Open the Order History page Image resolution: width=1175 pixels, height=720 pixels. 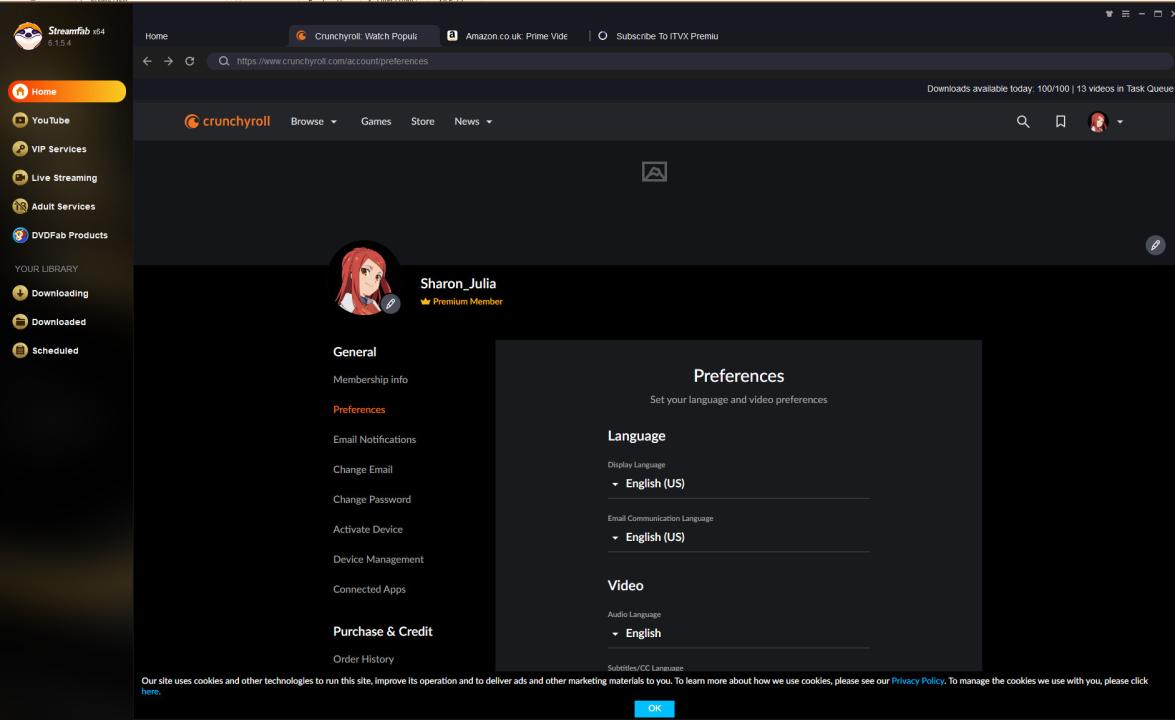[363, 659]
